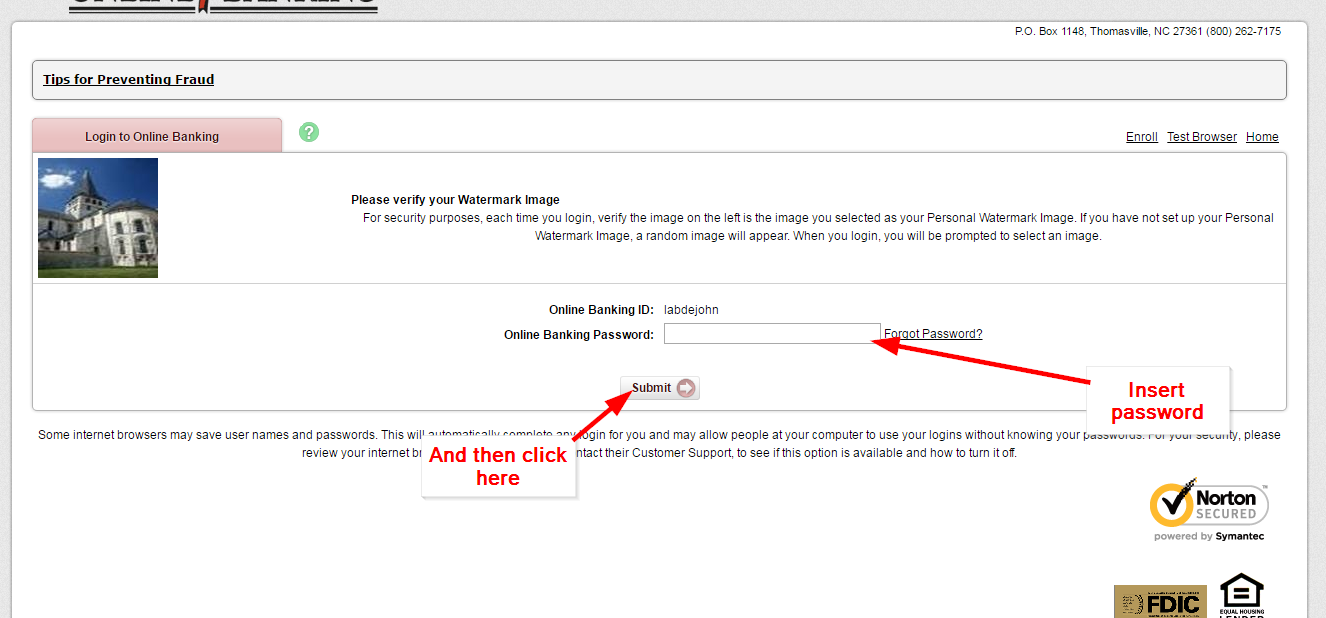Screen dimensions: 1326x618
Task: Switch to the Login to Online Banking tab
Action: (152, 136)
